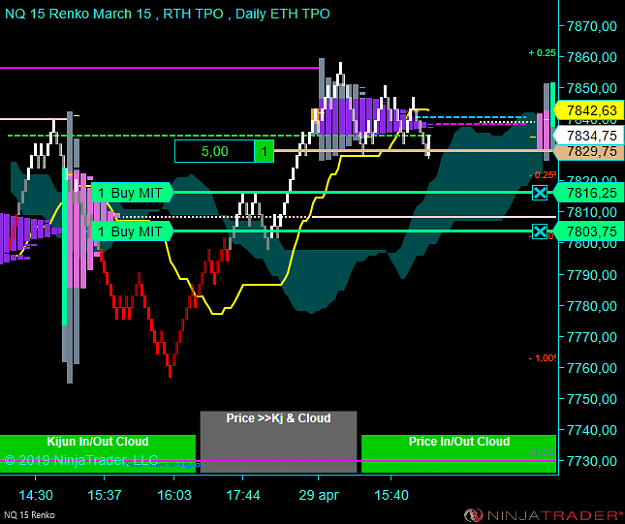Click the Price In/Out Cloud indicator panel
The height and width of the screenshot is (524, 625).
[x=458, y=453]
